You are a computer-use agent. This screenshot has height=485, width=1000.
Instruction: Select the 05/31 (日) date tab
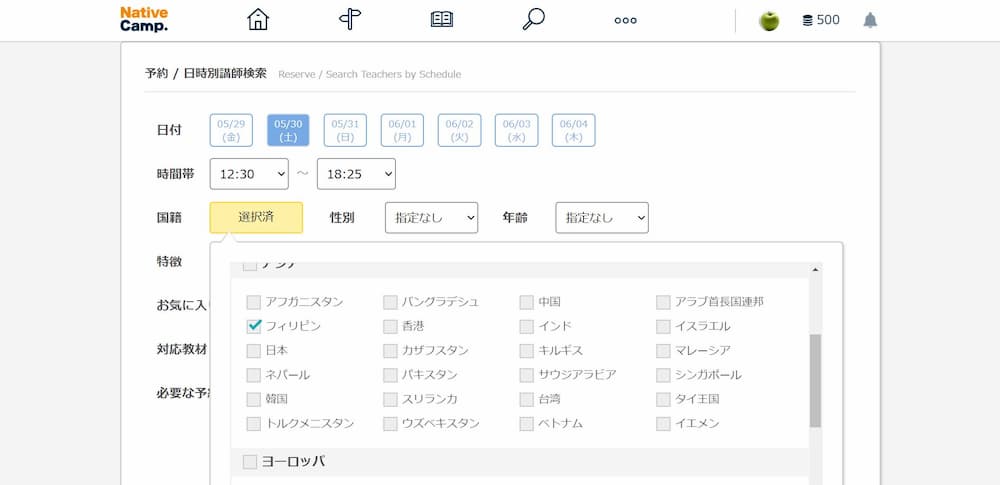tap(345, 130)
